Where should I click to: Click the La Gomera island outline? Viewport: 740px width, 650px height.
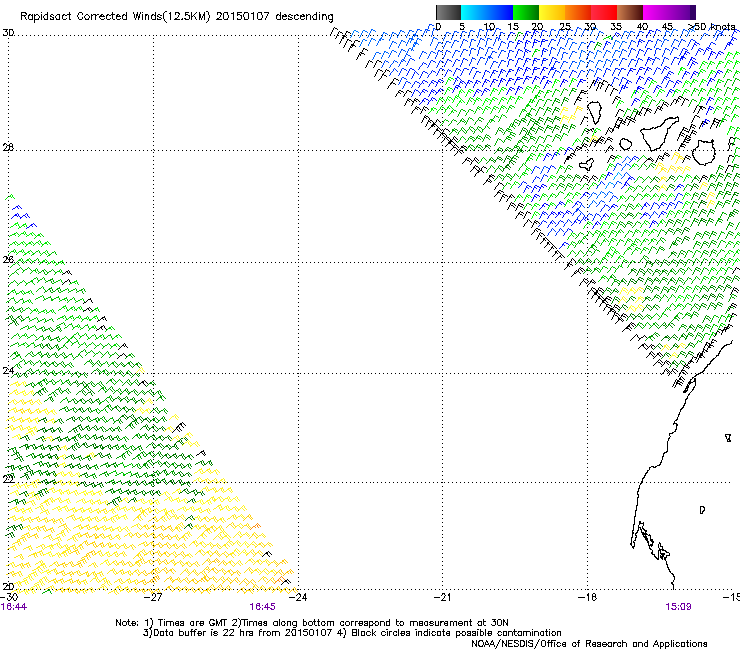coord(626,144)
